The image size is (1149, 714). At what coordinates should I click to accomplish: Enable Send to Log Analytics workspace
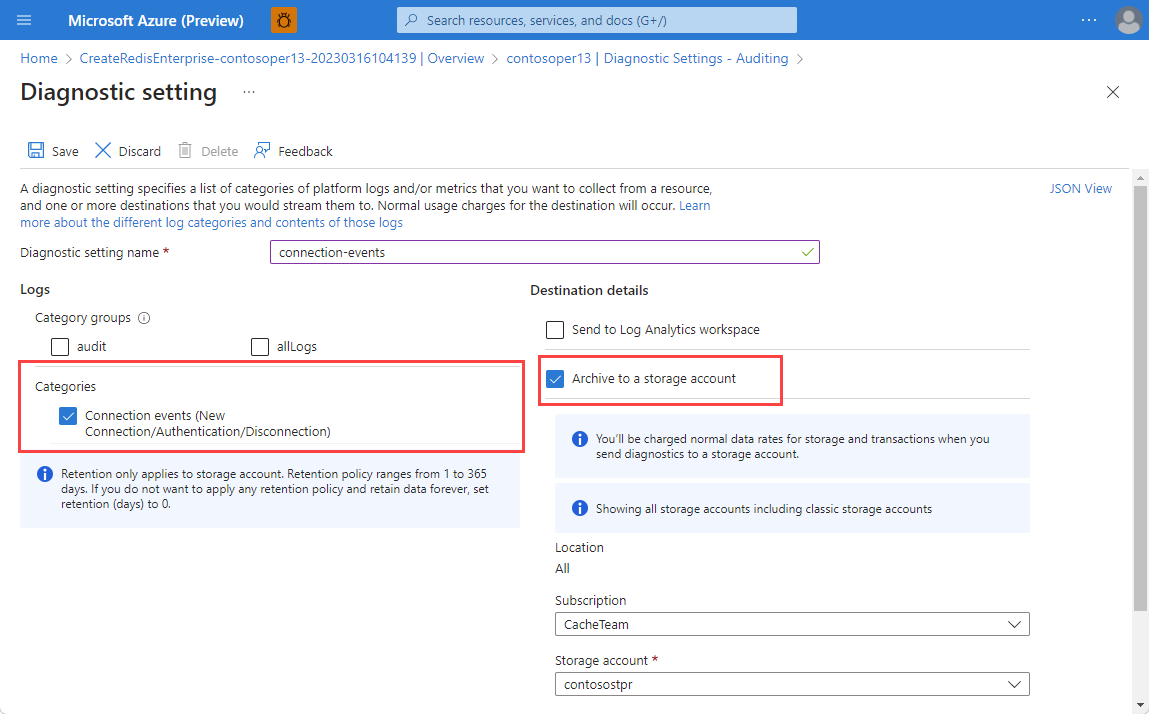(555, 329)
